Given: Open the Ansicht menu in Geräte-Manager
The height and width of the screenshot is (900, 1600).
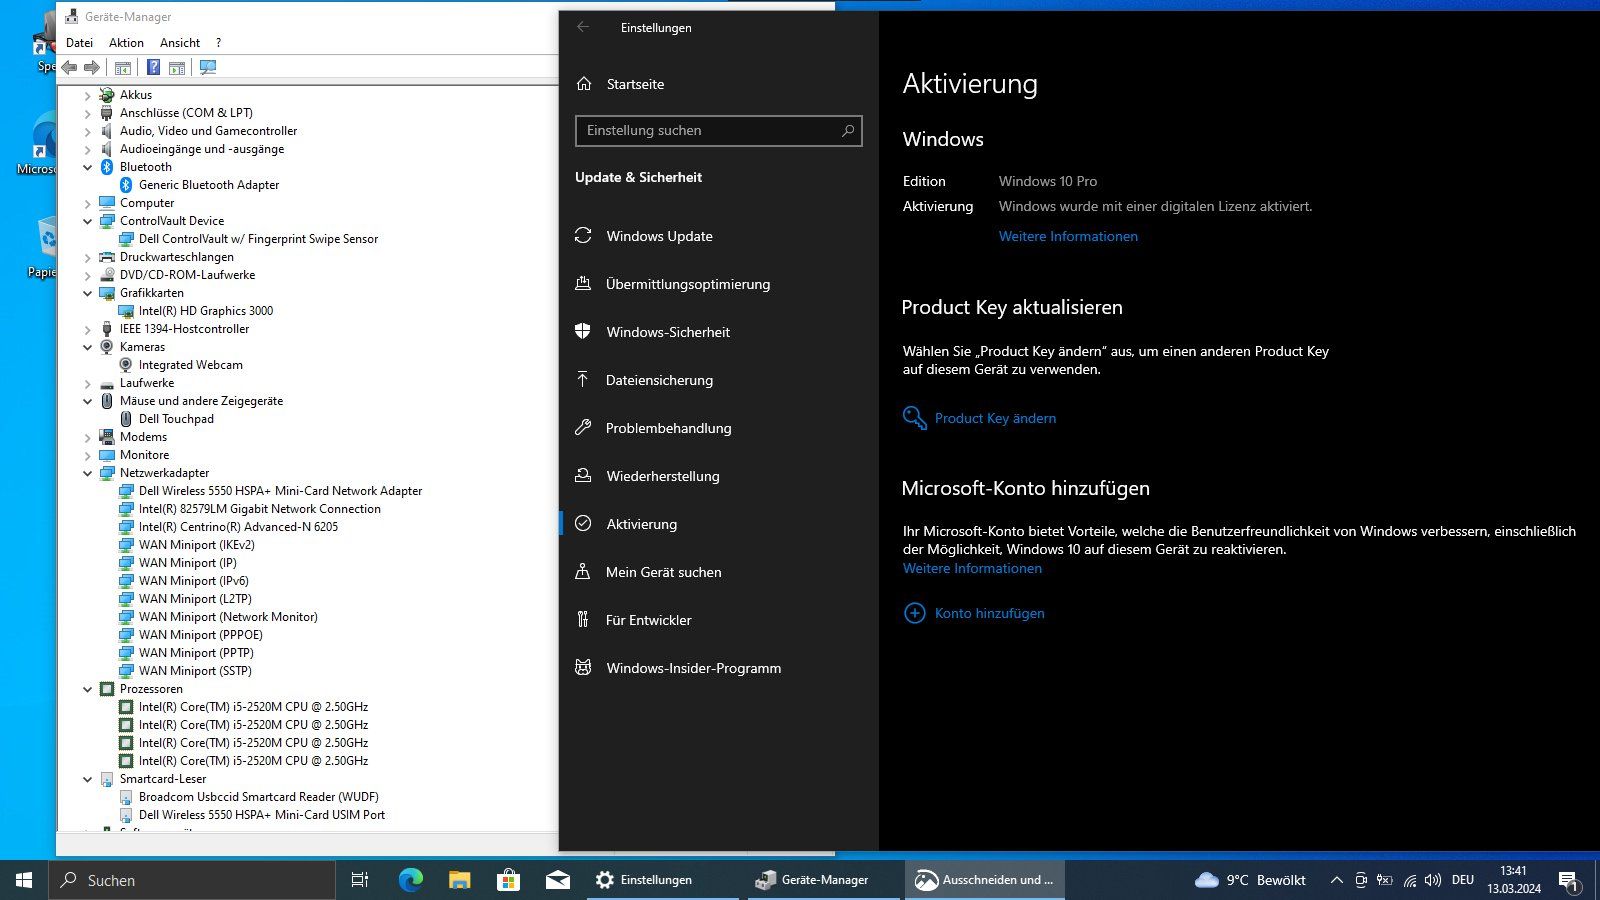Looking at the screenshot, I should click(x=180, y=43).
